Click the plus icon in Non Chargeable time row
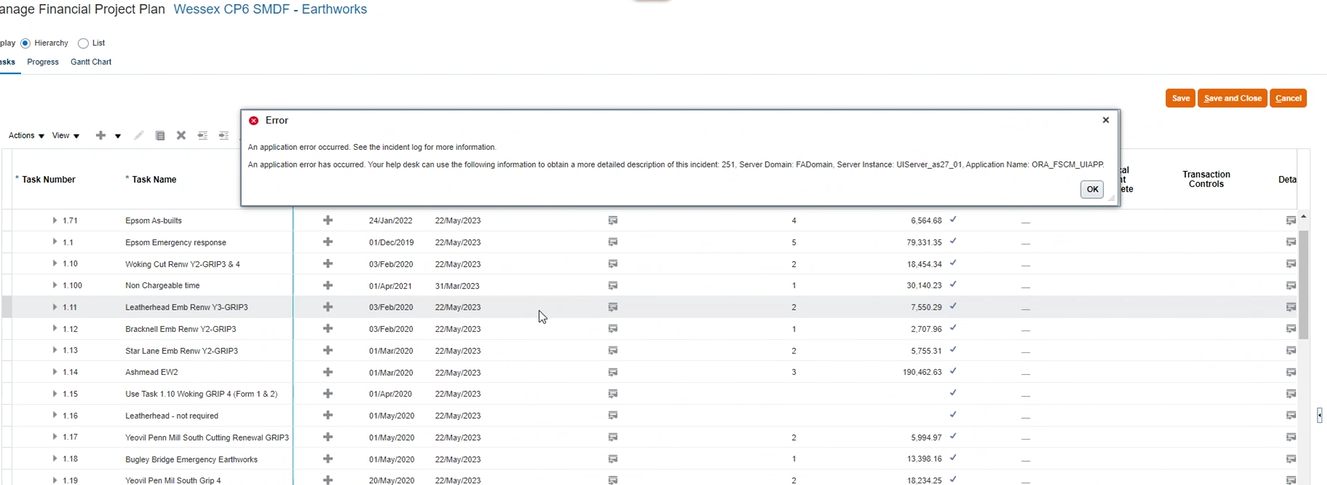Image resolution: width=1327 pixels, height=485 pixels. [x=327, y=285]
